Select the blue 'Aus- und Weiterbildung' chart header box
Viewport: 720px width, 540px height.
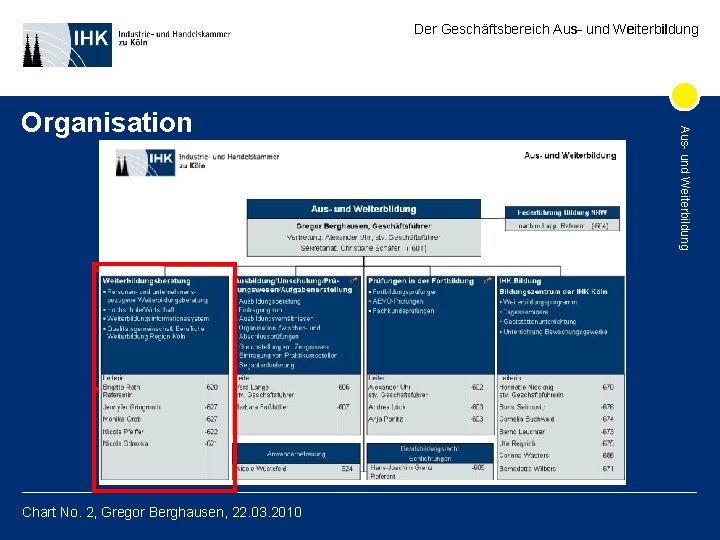coord(364,209)
